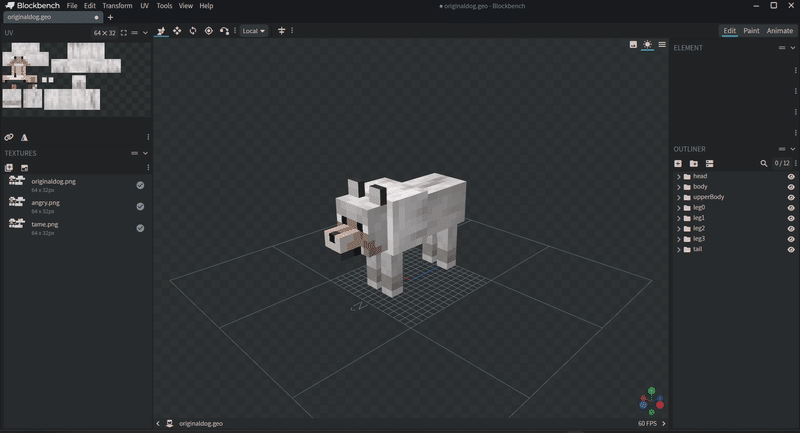Click the UV fullscreen frame icon
Screen dimensions: 800x433
(x=123, y=33)
